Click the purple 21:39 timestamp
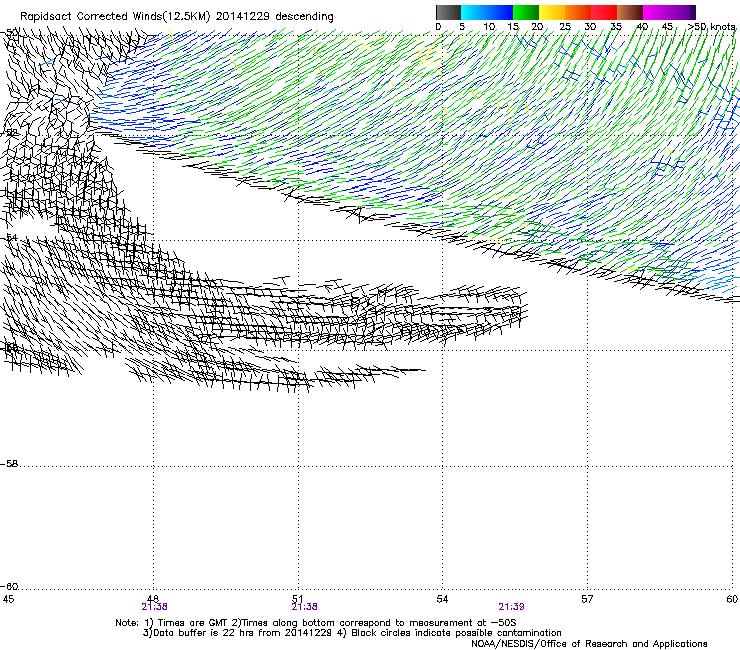 click(x=512, y=607)
